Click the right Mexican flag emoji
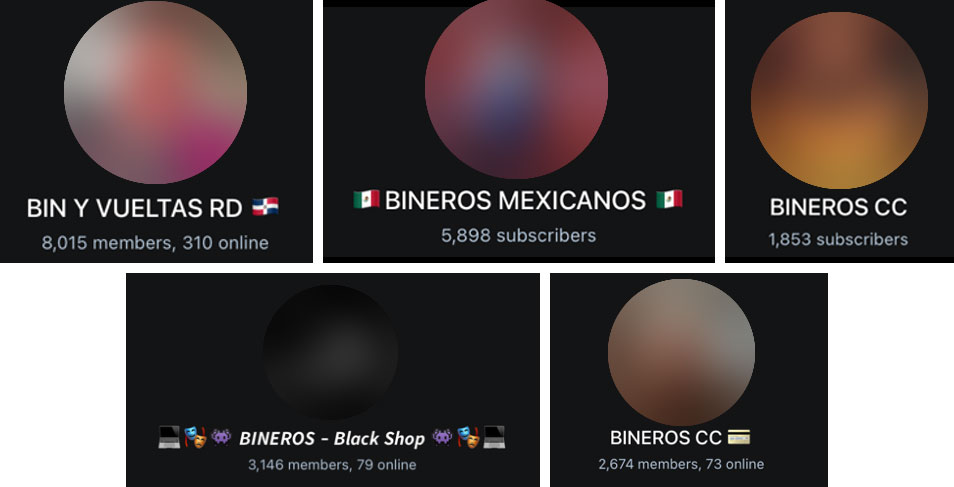 pyautogui.click(x=669, y=199)
